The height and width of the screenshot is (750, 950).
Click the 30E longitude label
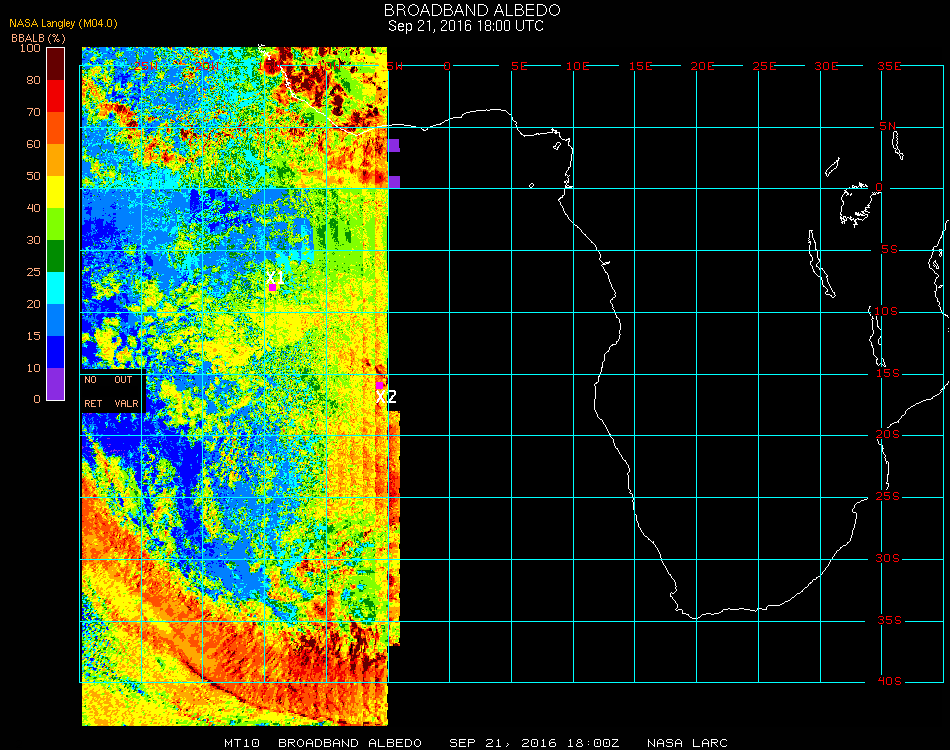point(826,66)
